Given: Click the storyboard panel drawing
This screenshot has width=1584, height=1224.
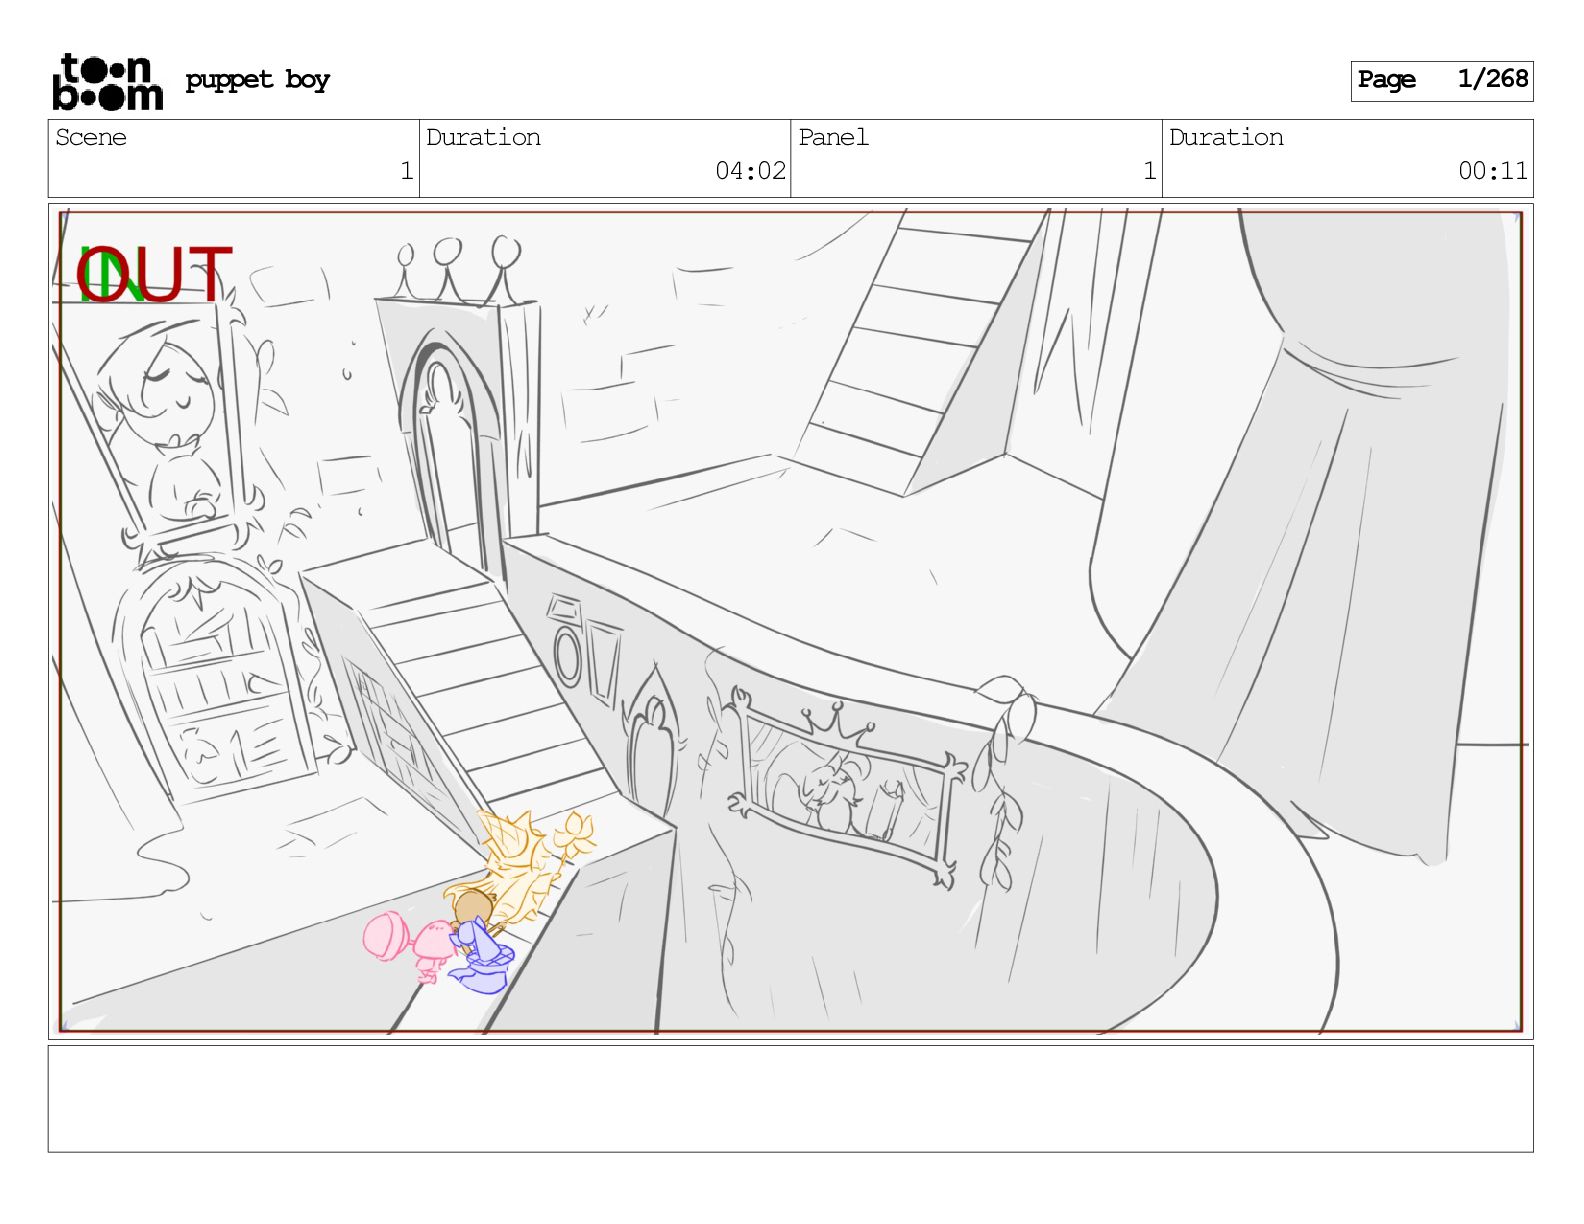Looking at the screenshot, I should [790, 621].
